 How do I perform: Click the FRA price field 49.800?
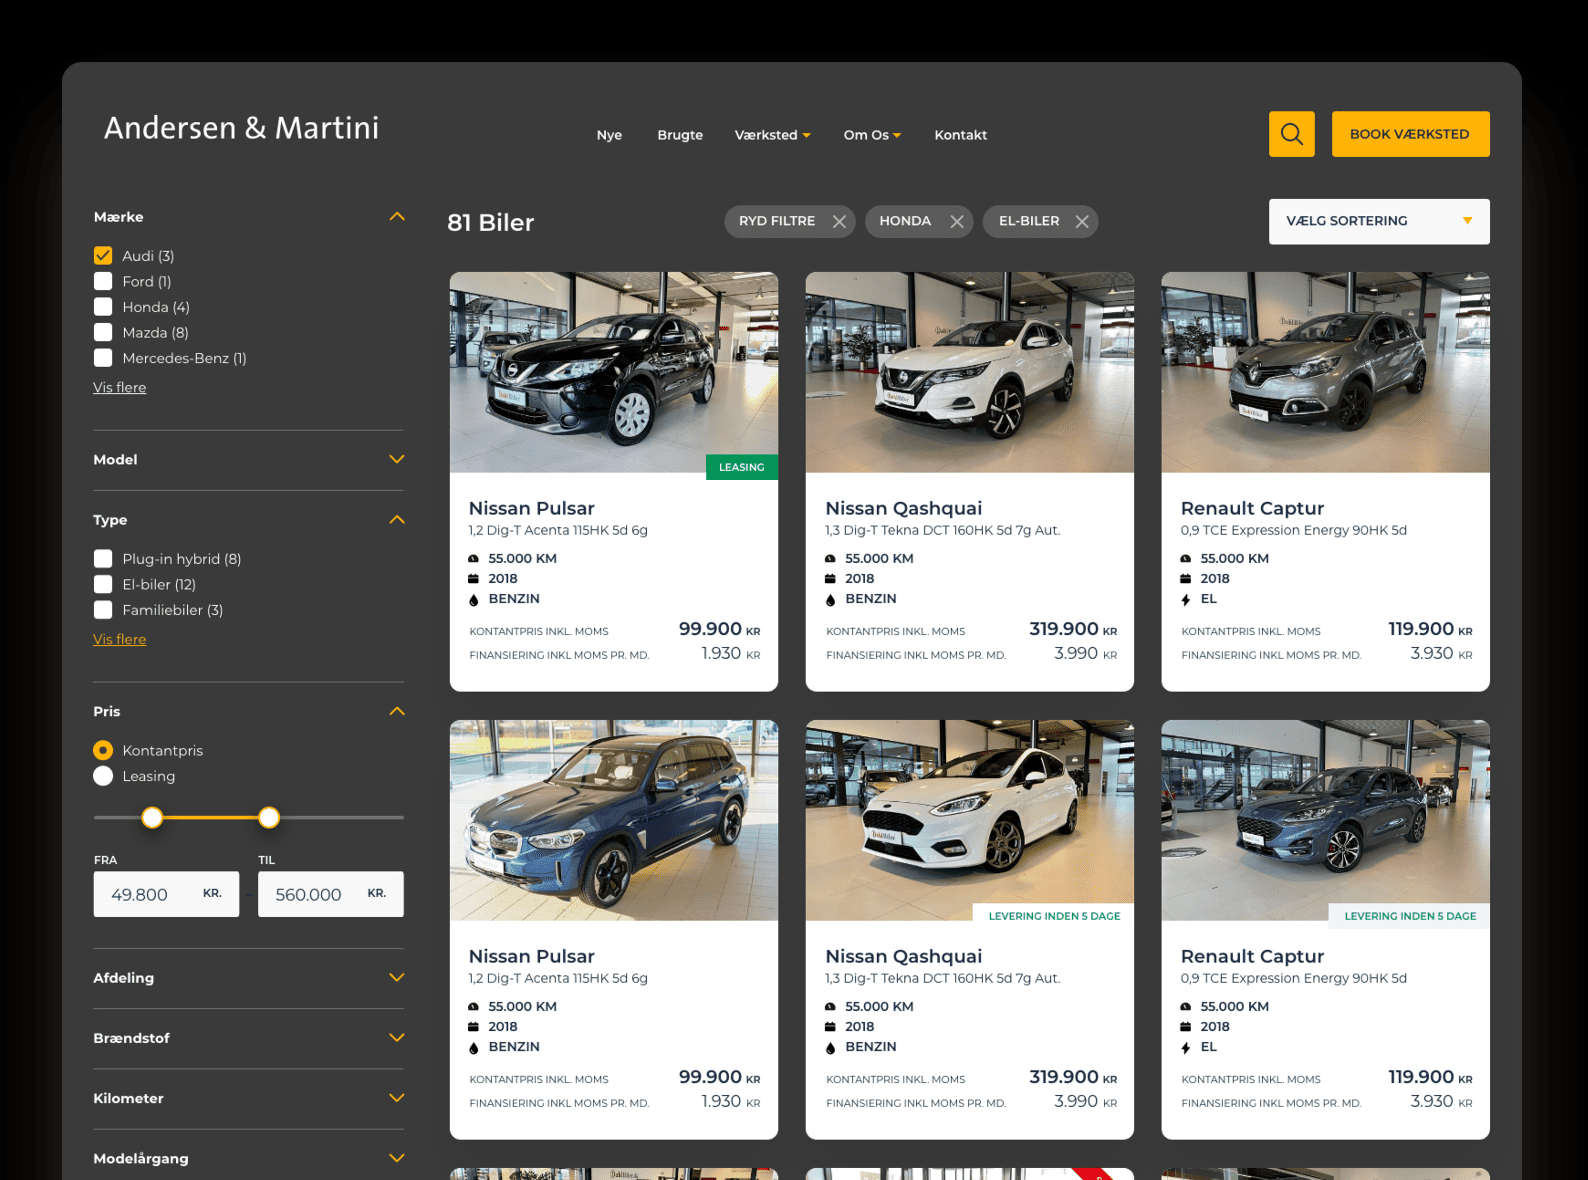tap(166, 894)
